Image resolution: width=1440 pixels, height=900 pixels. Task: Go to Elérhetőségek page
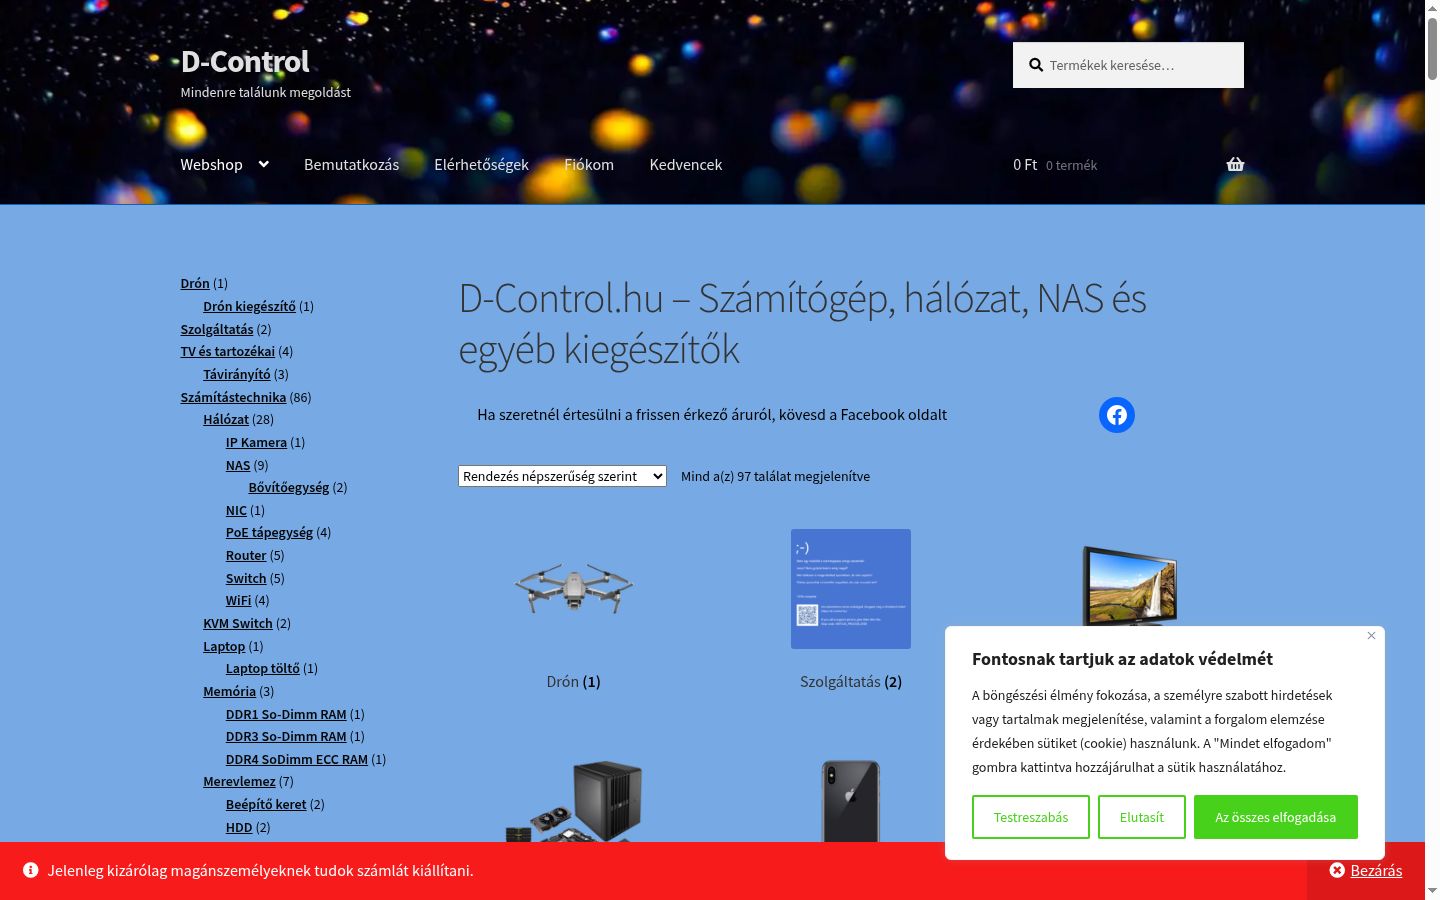pyautogui.click(x=481, y=165)
